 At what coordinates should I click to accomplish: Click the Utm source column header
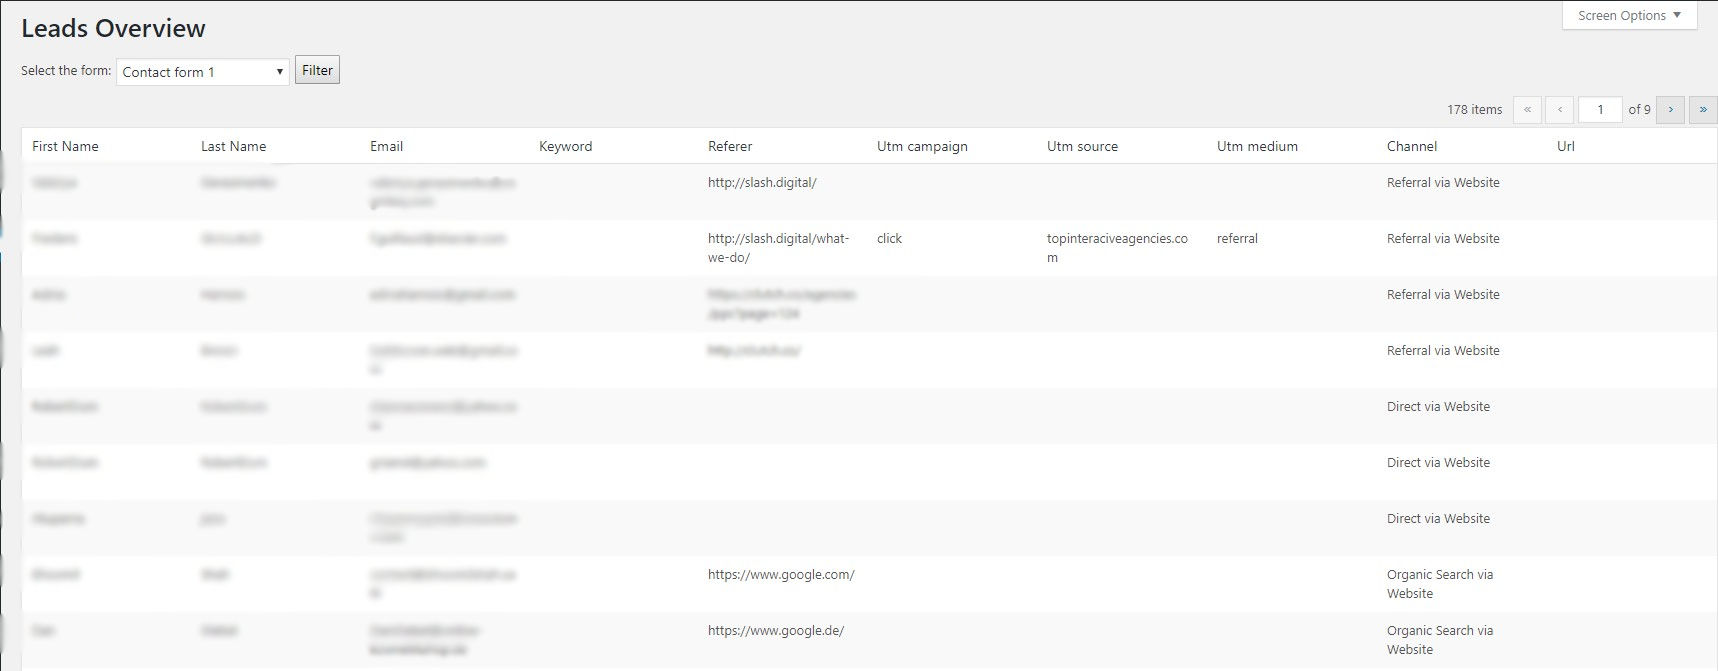(1082, 146)
